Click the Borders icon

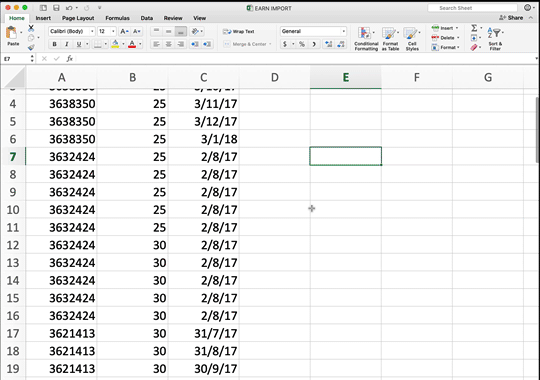click(x=98, y=44)
